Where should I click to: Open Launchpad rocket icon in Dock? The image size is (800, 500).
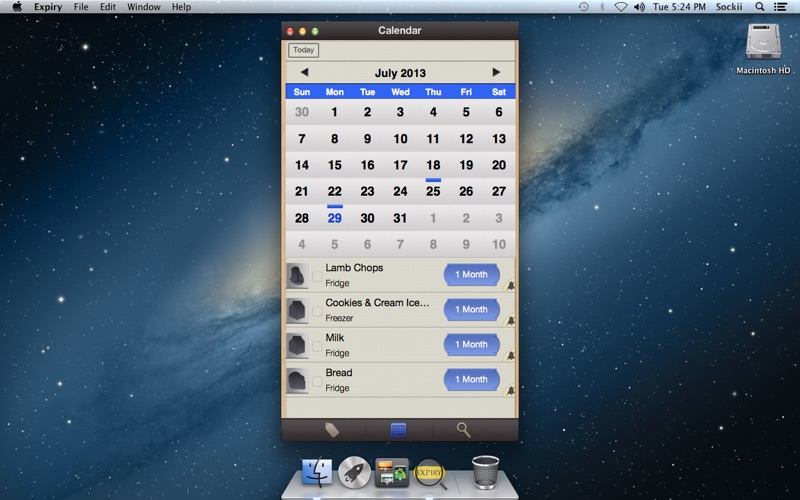point(354,472)
